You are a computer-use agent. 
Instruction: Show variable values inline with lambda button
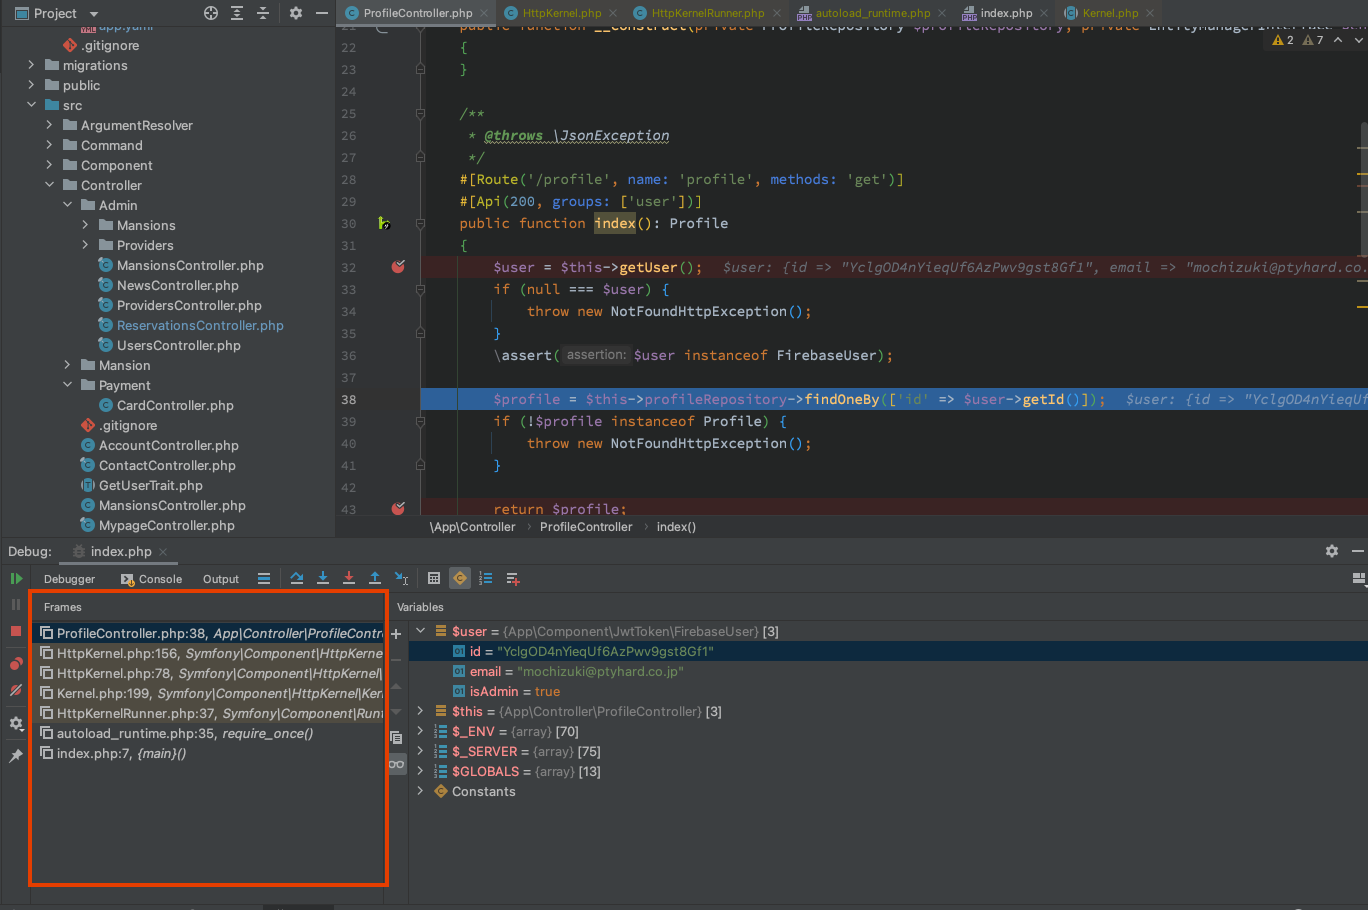[459, 578]
